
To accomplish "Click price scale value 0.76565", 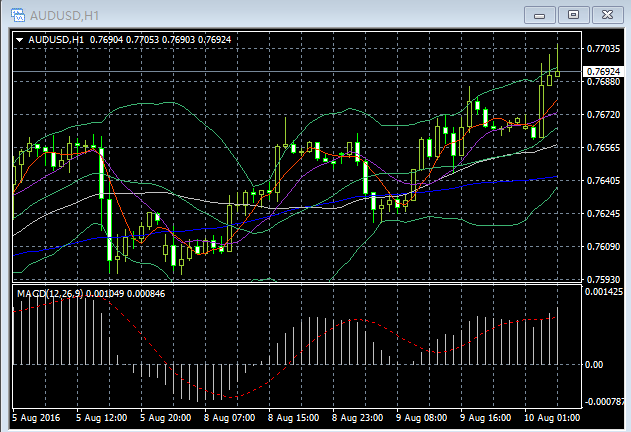I will 603,148.
